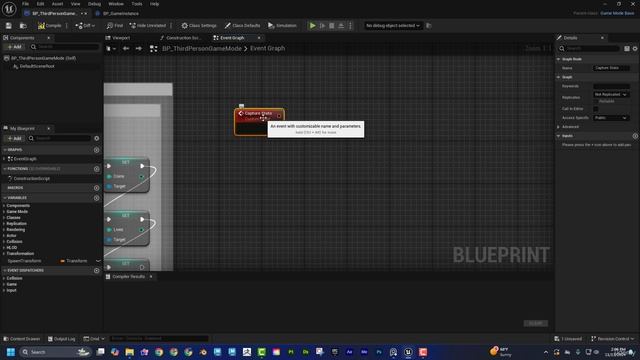Open the Edit menu

click(40, 4)
